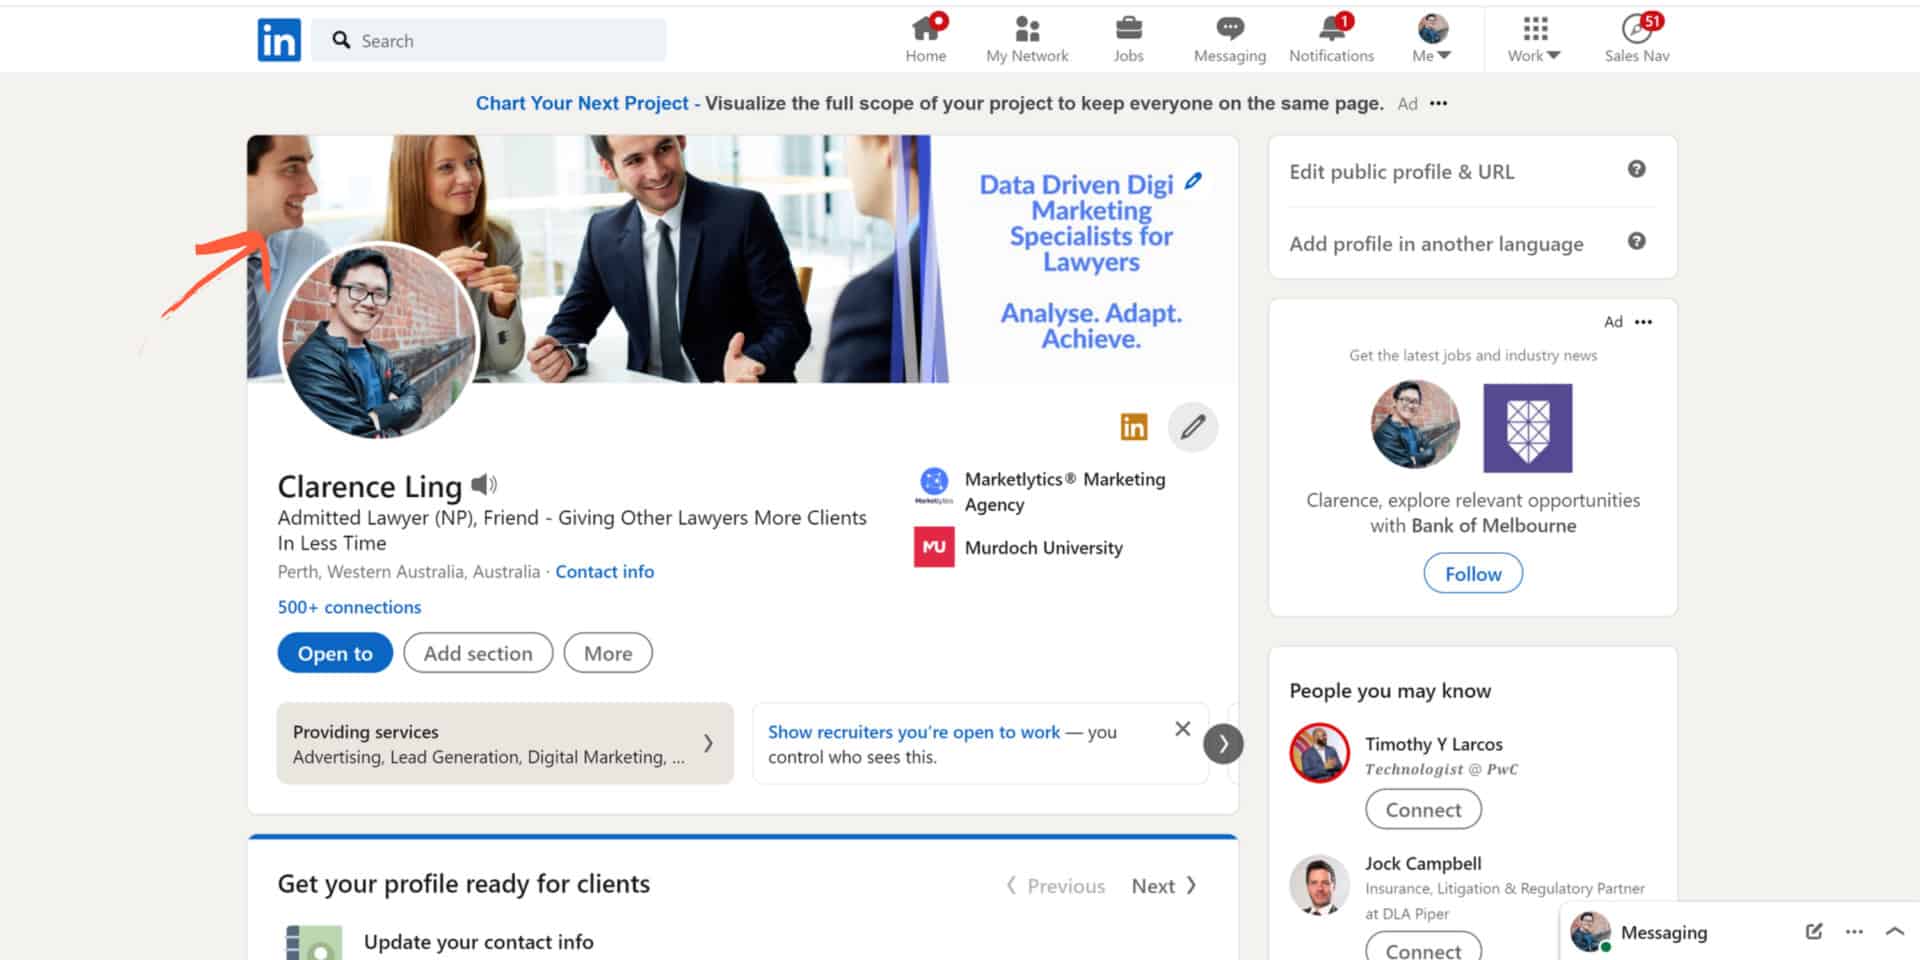Compose a new message icon

tap(1813, 931)
